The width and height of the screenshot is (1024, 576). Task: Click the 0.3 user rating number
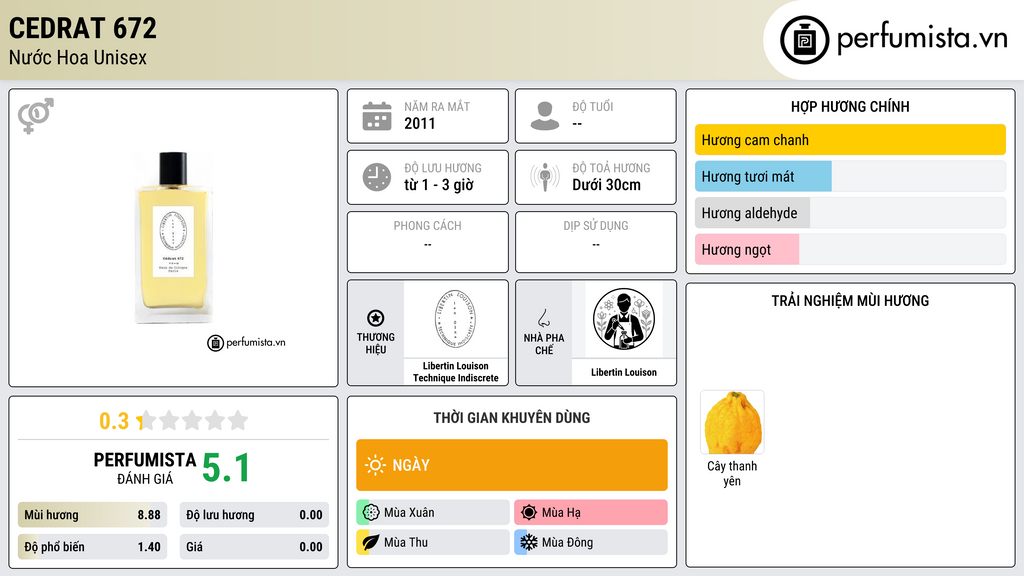[x=114, y=421]
